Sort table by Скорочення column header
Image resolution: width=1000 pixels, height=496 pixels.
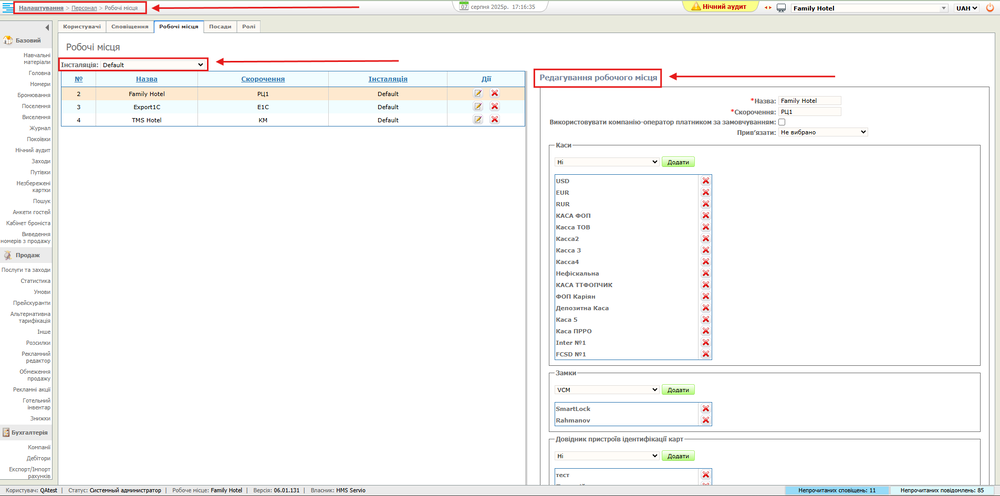click(263, 79)
